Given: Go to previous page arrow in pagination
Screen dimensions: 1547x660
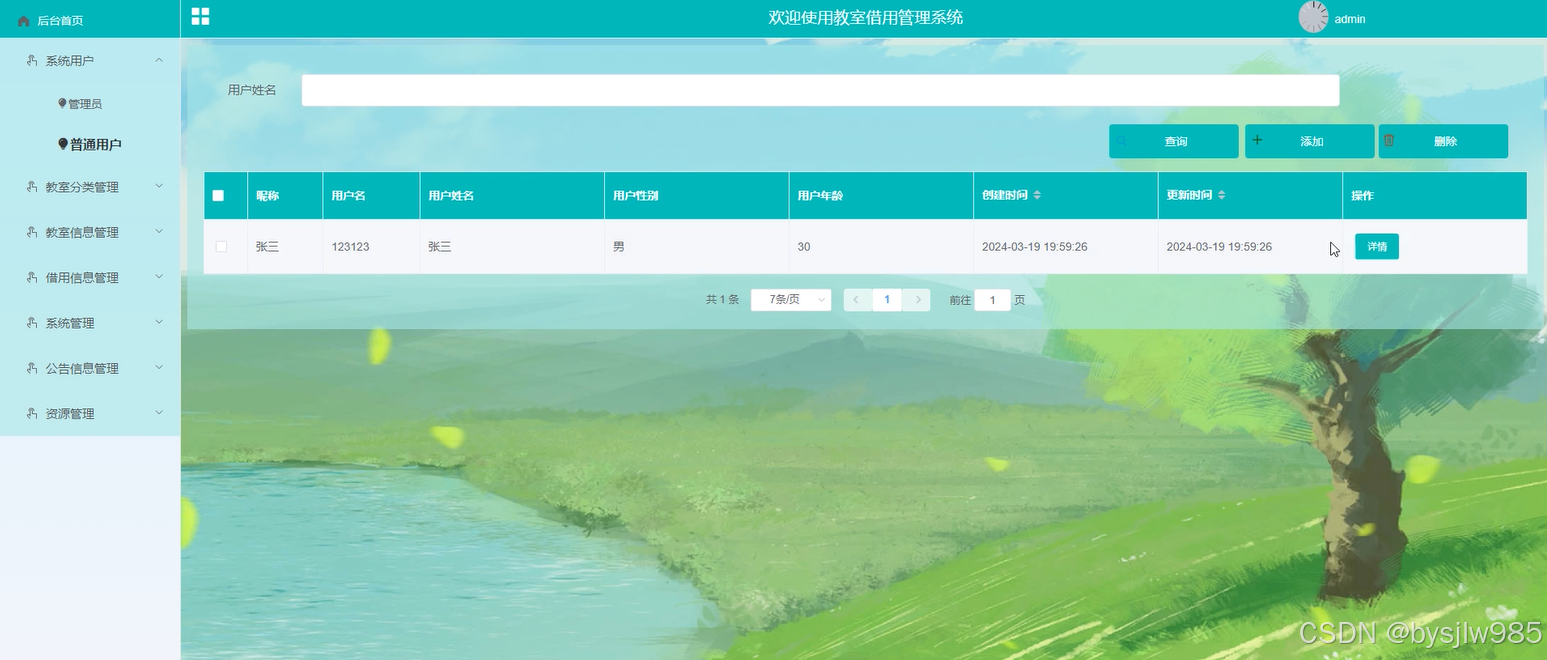Looking at the screenshot, I should 857,299.
